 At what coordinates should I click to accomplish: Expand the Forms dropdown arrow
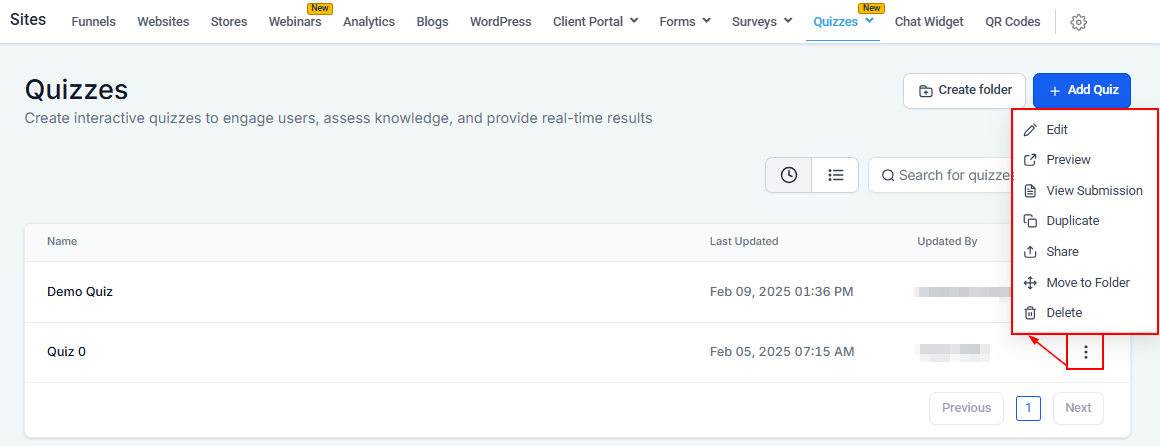coord(707,21)
